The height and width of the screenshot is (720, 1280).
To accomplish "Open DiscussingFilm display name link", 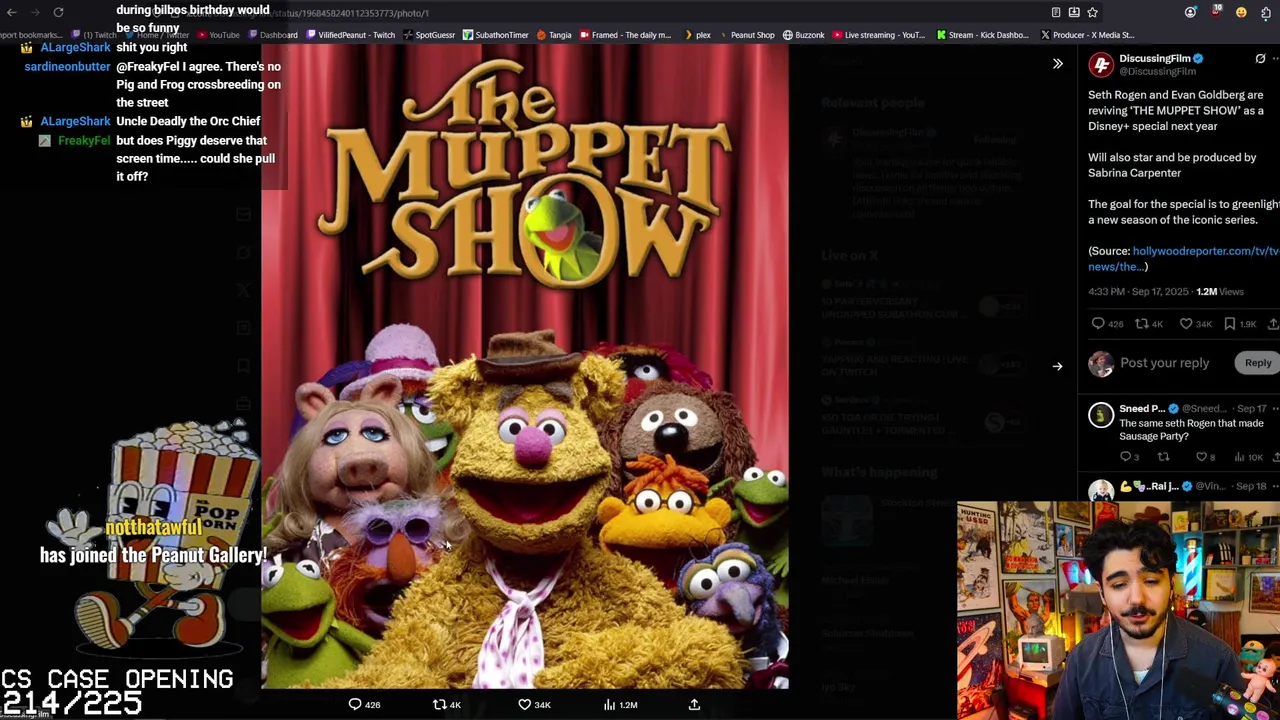I will tap(1155, 59).
